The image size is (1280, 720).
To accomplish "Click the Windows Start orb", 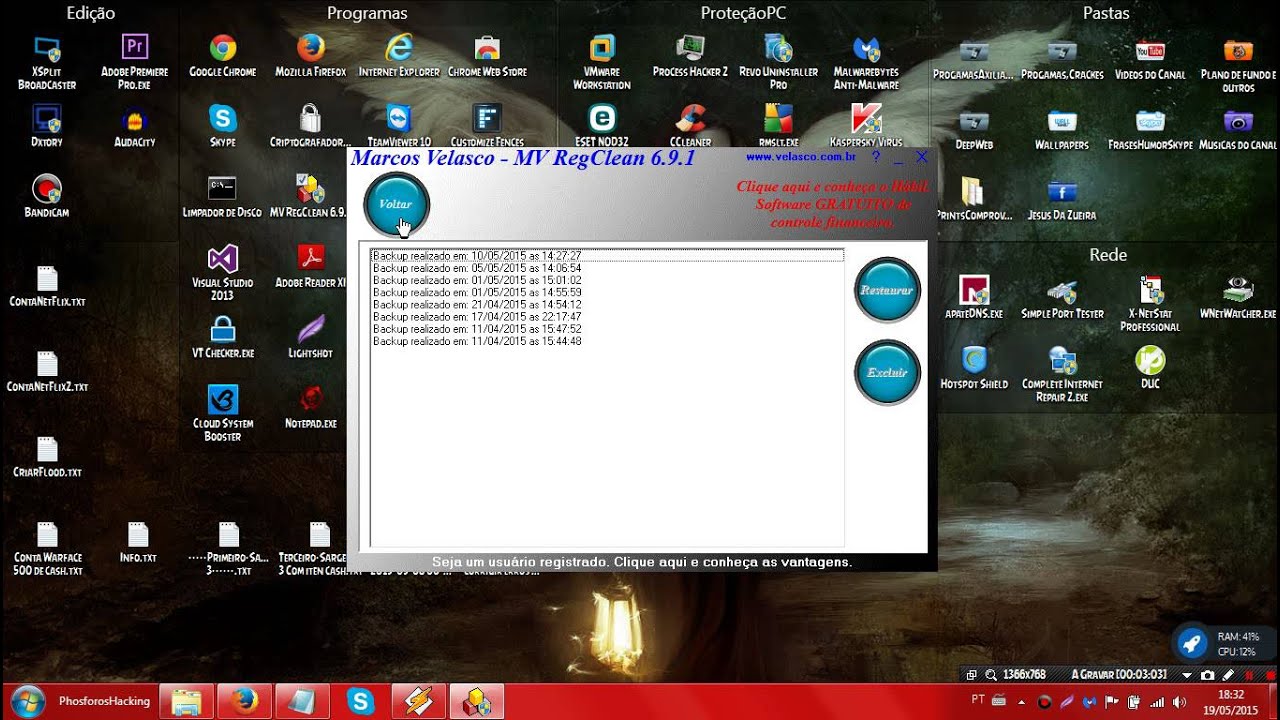I will [x=27, y=701].
